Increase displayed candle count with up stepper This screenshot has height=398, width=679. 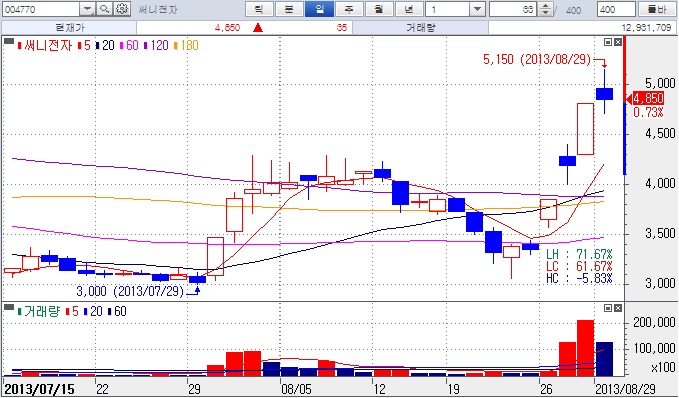[545, 6]
